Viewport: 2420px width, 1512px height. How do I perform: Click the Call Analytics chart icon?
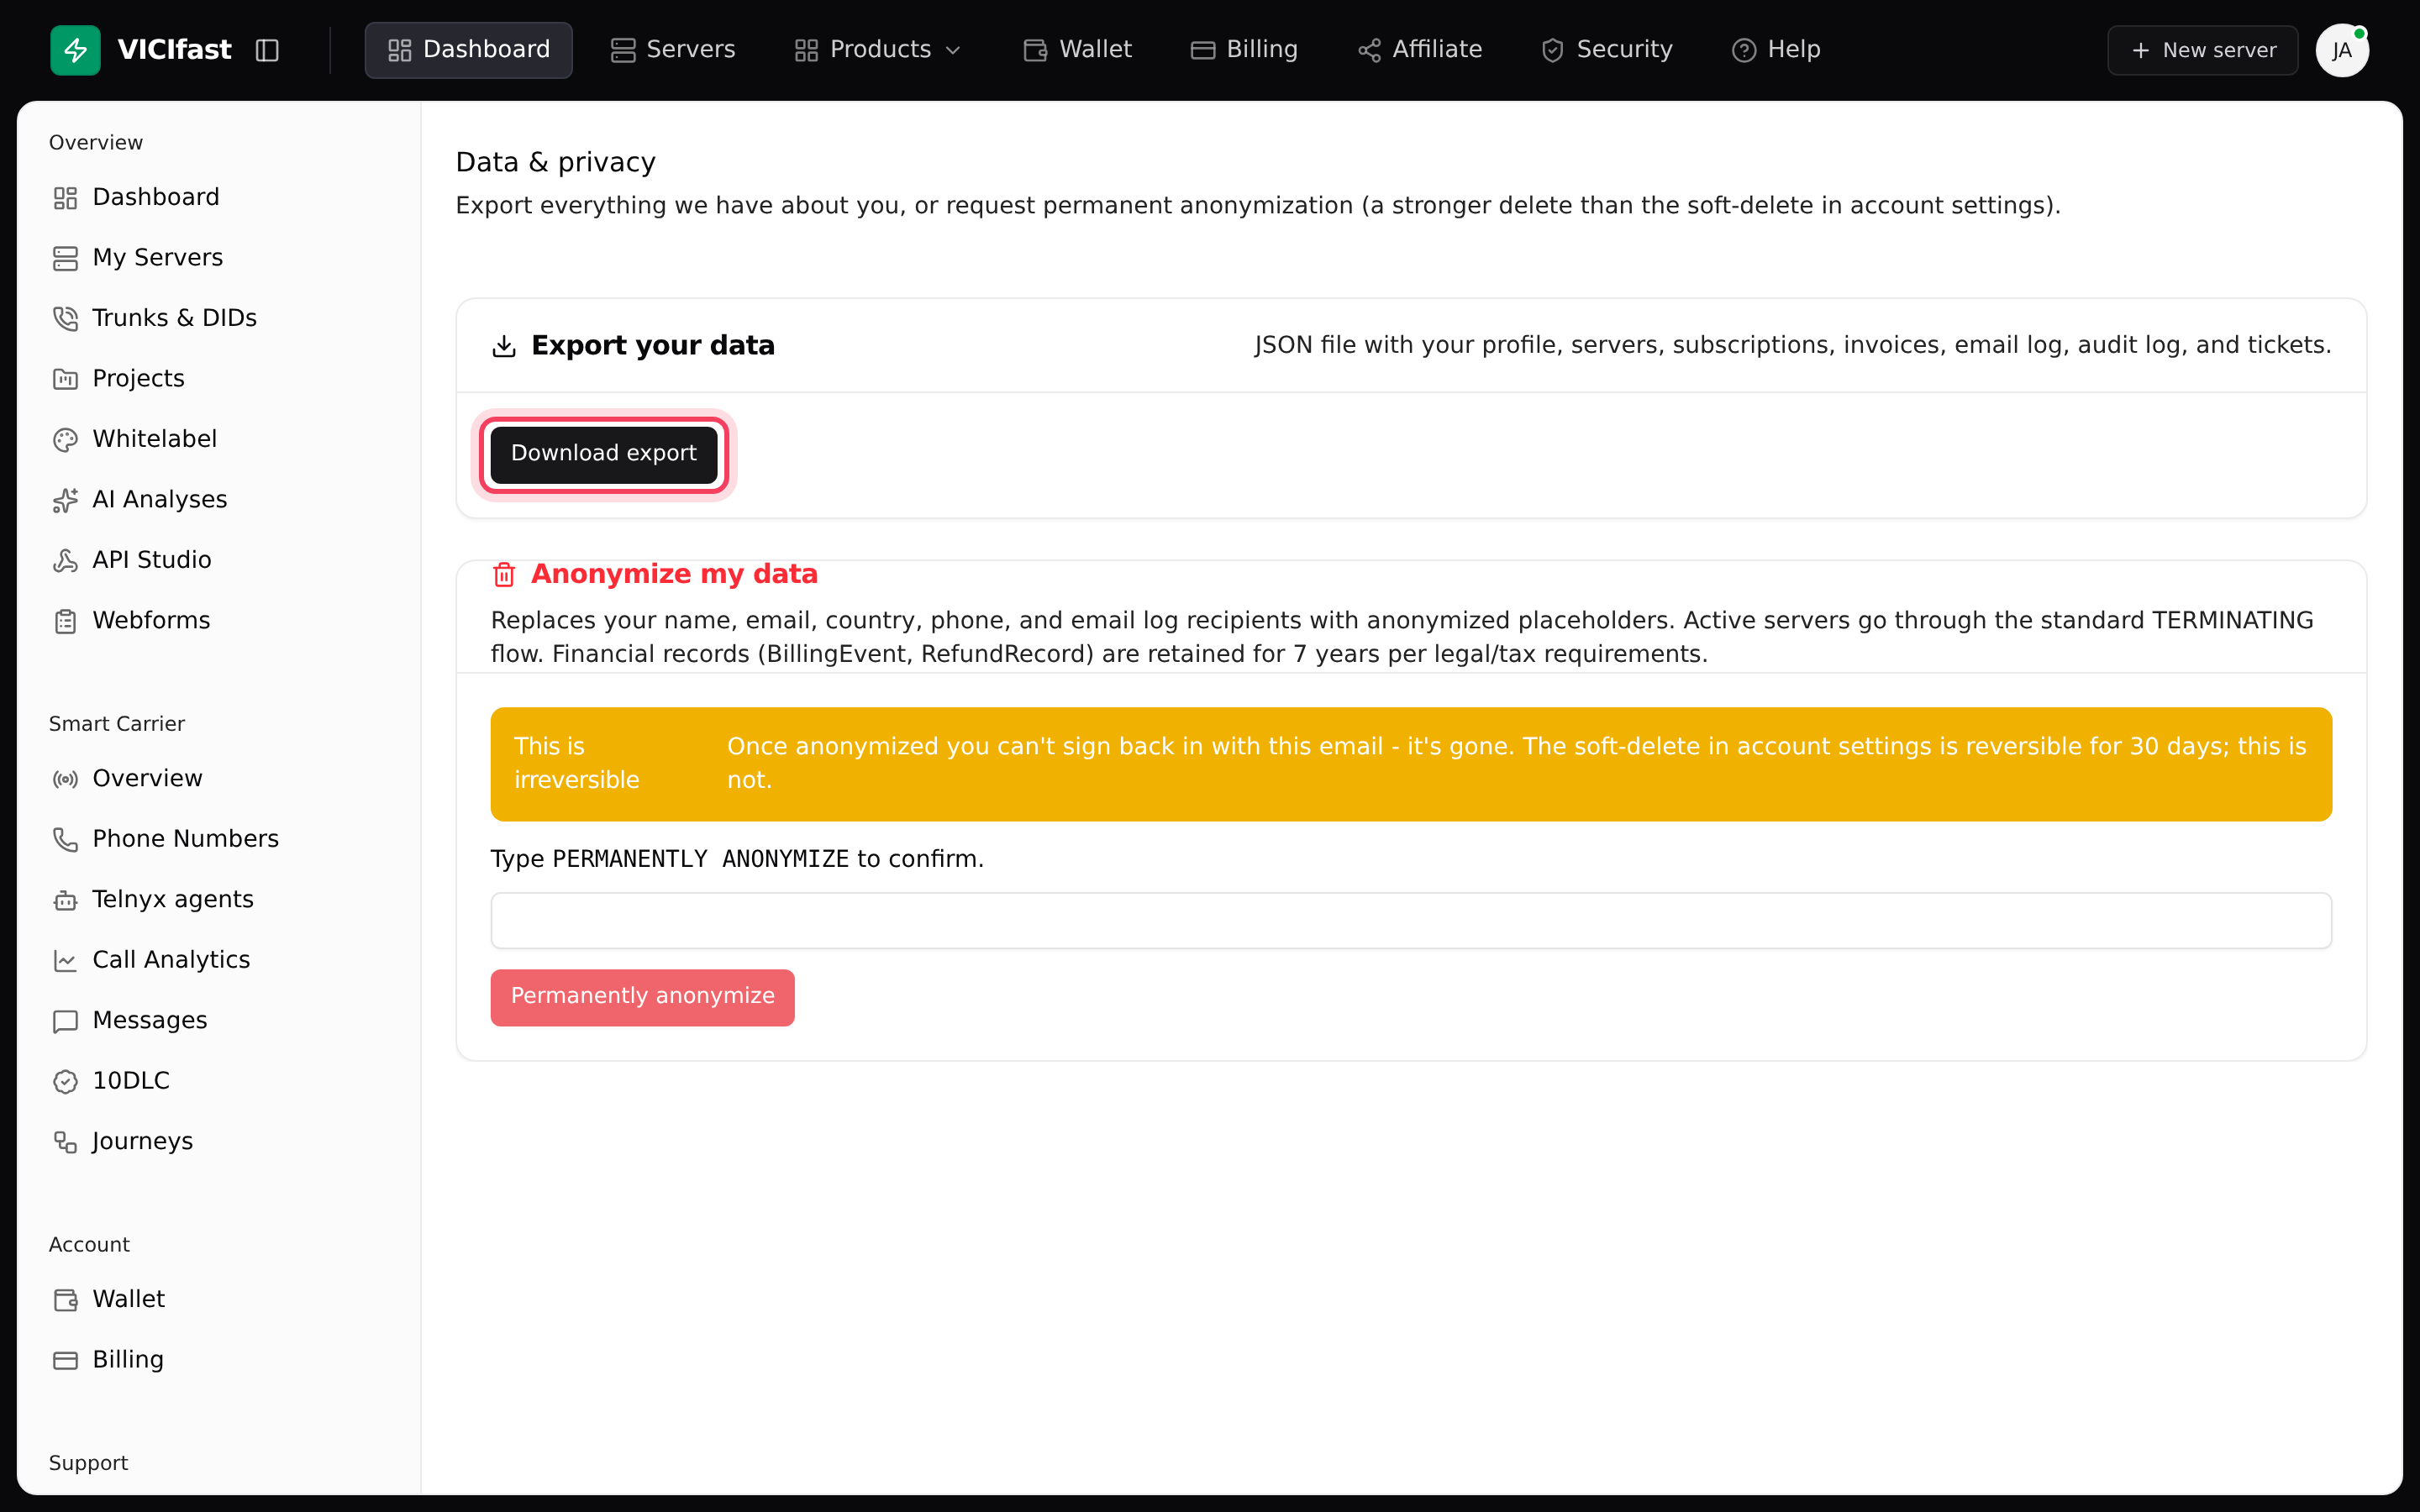click(x=65, y=960)
